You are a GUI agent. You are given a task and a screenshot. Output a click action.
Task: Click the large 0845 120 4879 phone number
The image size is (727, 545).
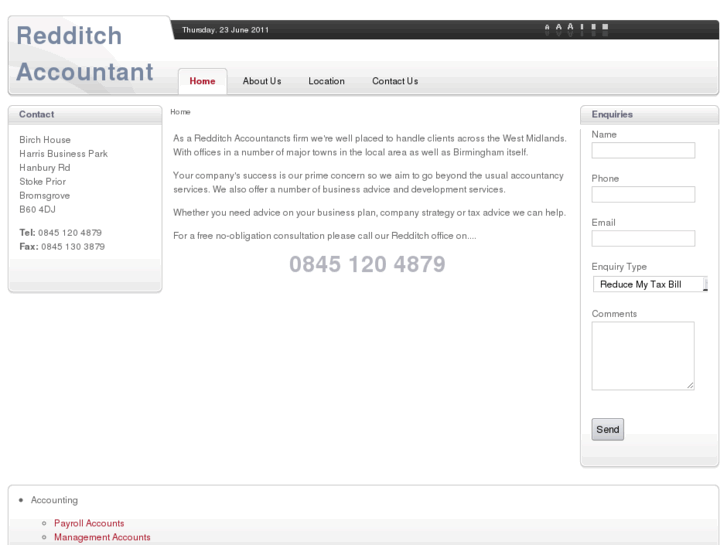pos(367,264)
